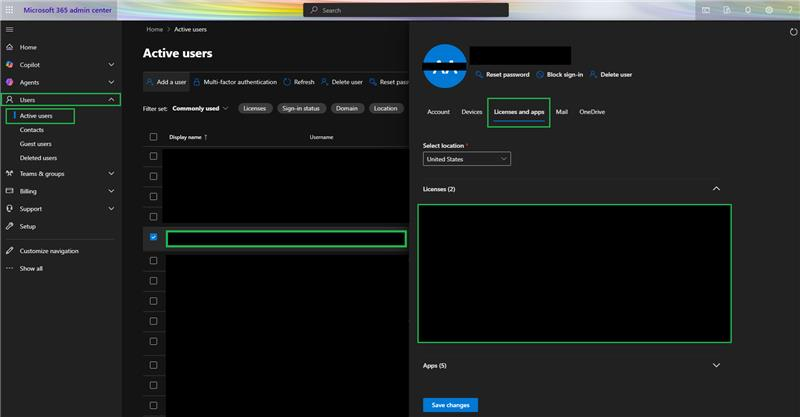Click the blue user avatar circle
The width and height of the screenshot is (800, 417).
coord(445,66)
